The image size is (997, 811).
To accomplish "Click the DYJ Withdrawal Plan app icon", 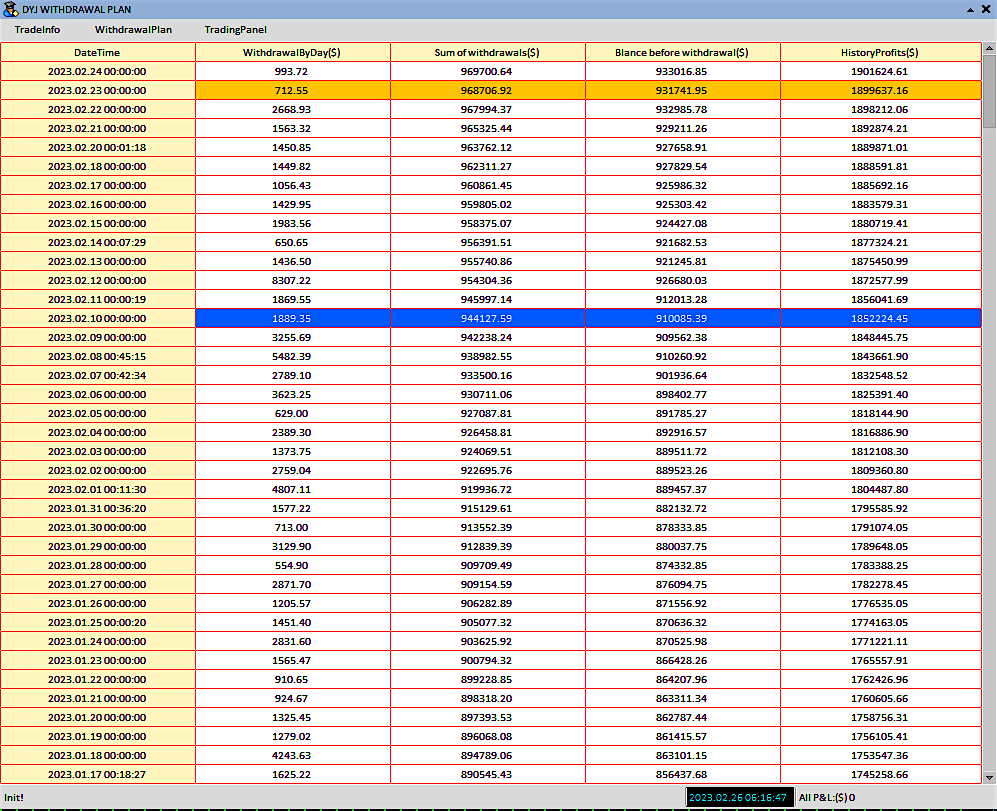I will point(10,9).
